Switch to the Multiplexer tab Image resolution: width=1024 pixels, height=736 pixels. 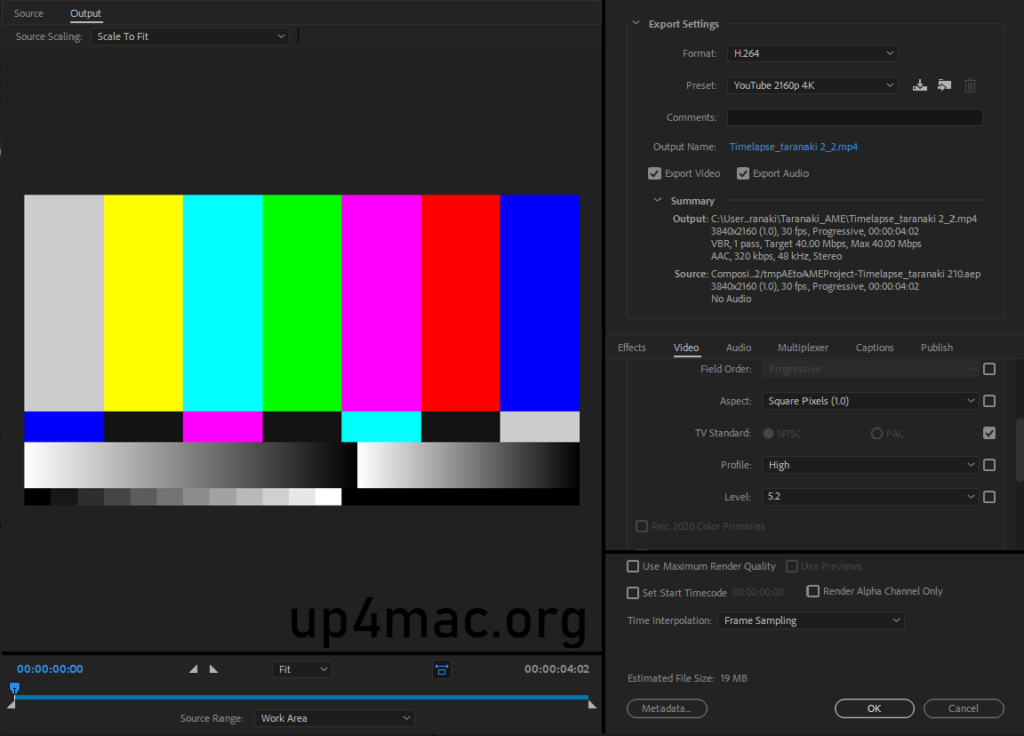803,347
